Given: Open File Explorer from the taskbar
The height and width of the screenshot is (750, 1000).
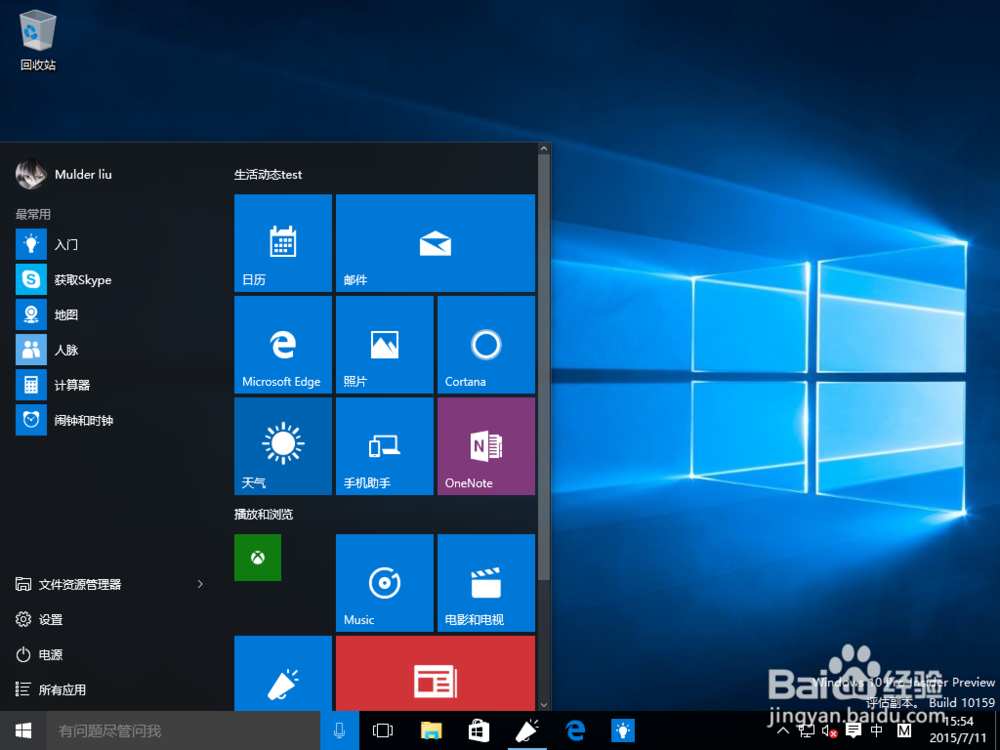Looking at the screenshot, I should [431, 730].
